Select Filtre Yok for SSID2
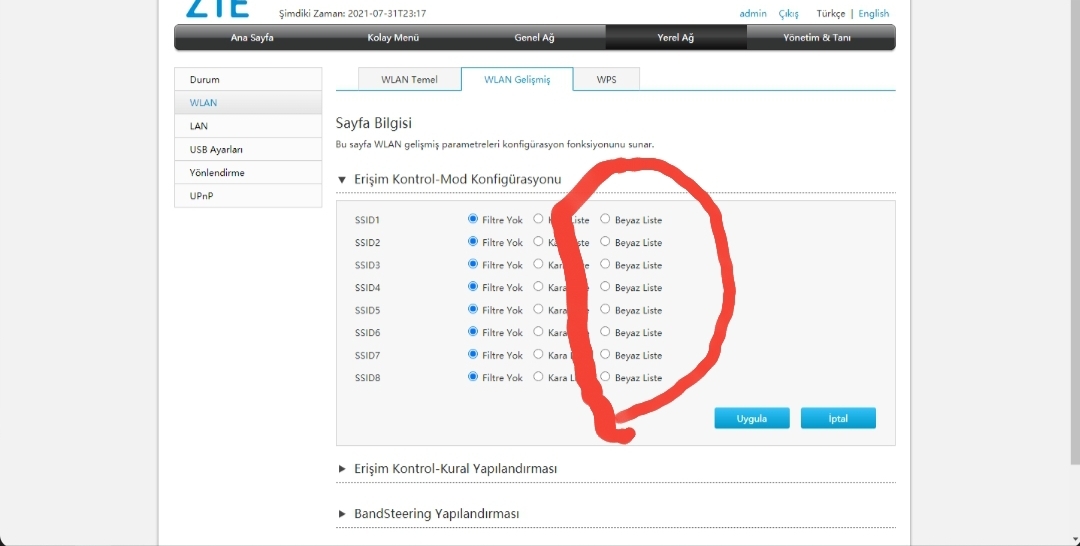 (x=472, y=242)
